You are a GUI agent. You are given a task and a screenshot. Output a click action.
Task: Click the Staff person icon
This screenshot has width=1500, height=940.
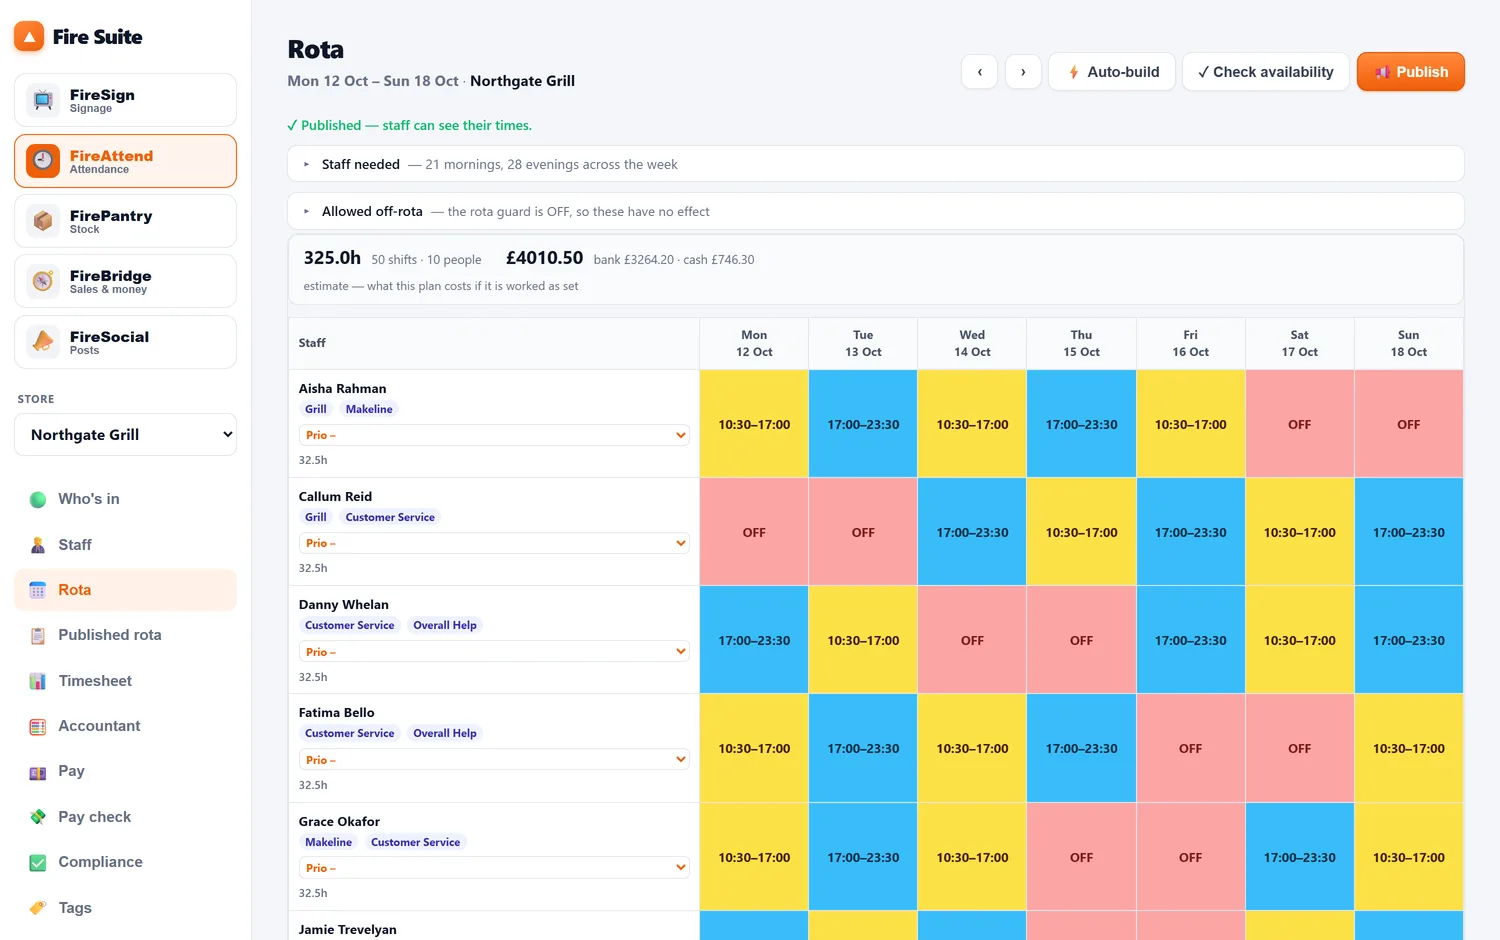tap(38, 545)
